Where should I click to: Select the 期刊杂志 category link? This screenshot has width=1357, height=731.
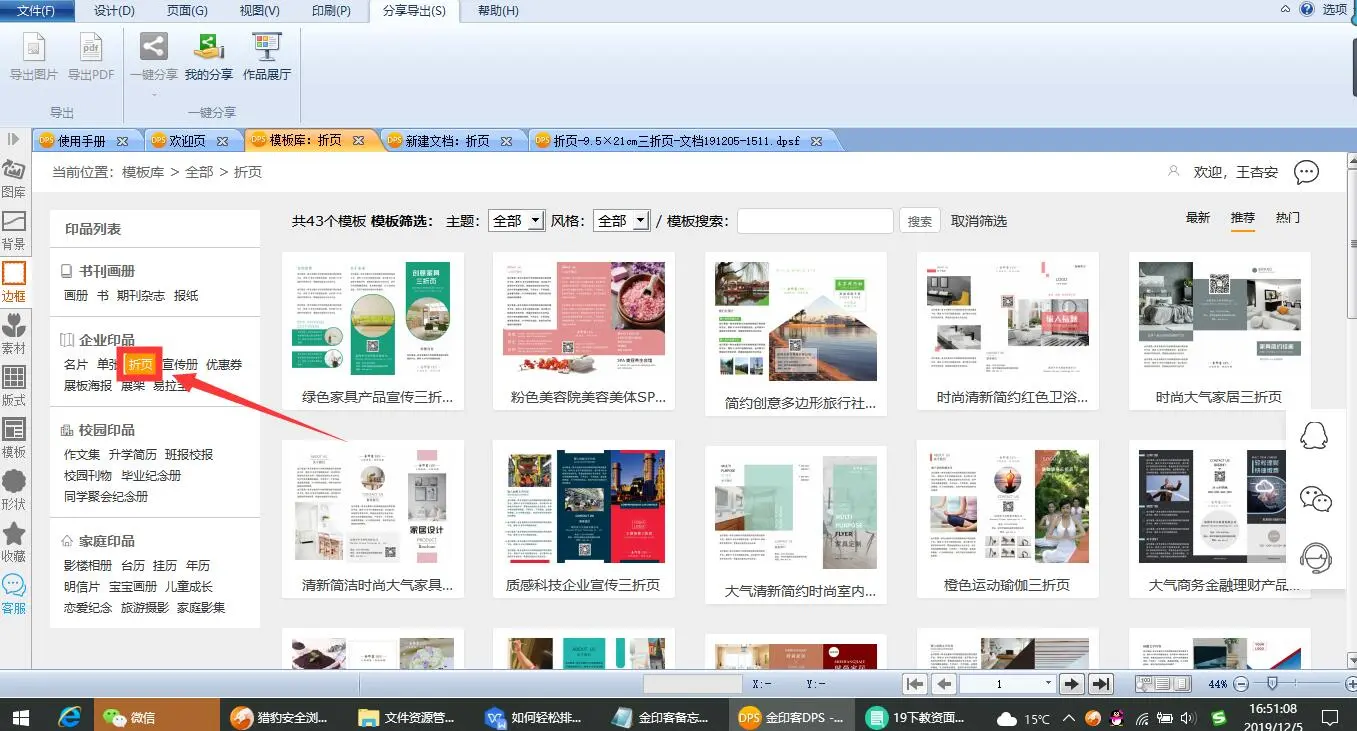coord(141,295)
